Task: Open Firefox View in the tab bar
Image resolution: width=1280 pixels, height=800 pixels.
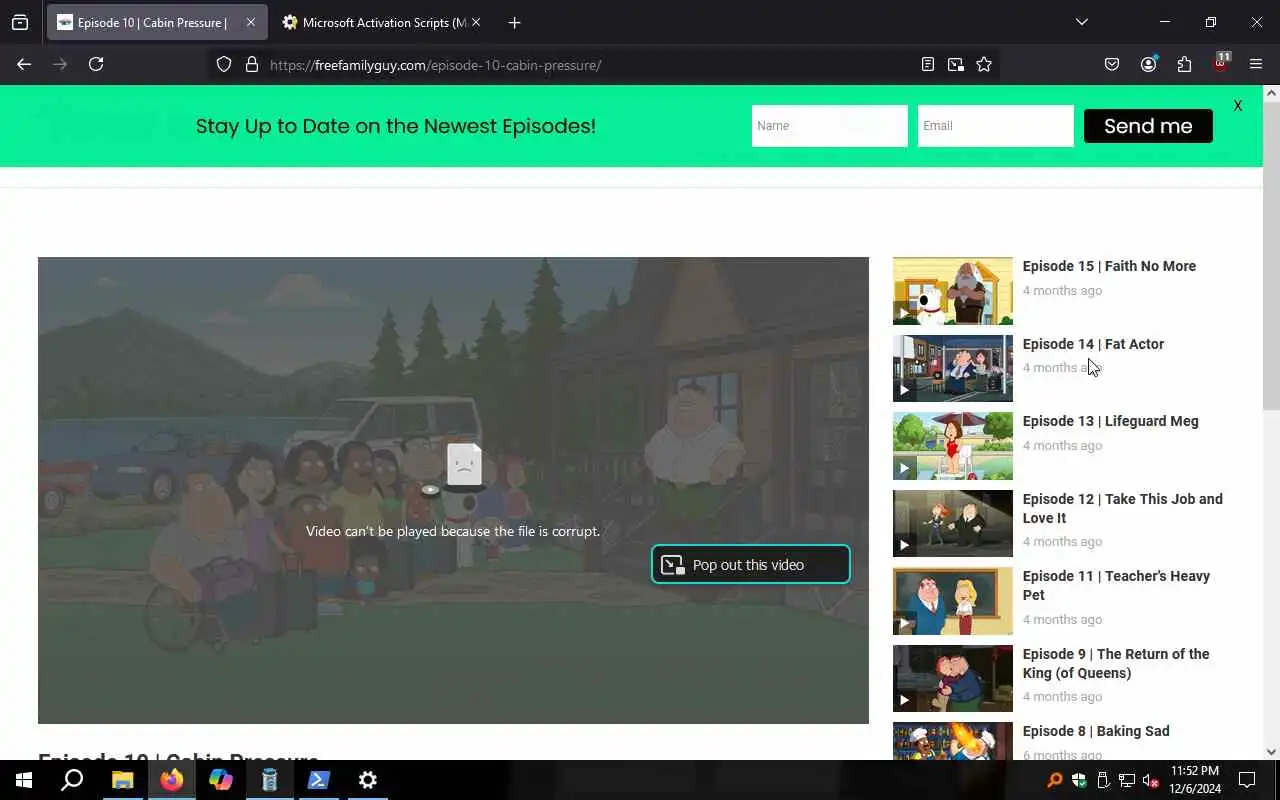Action: [20, 22]
